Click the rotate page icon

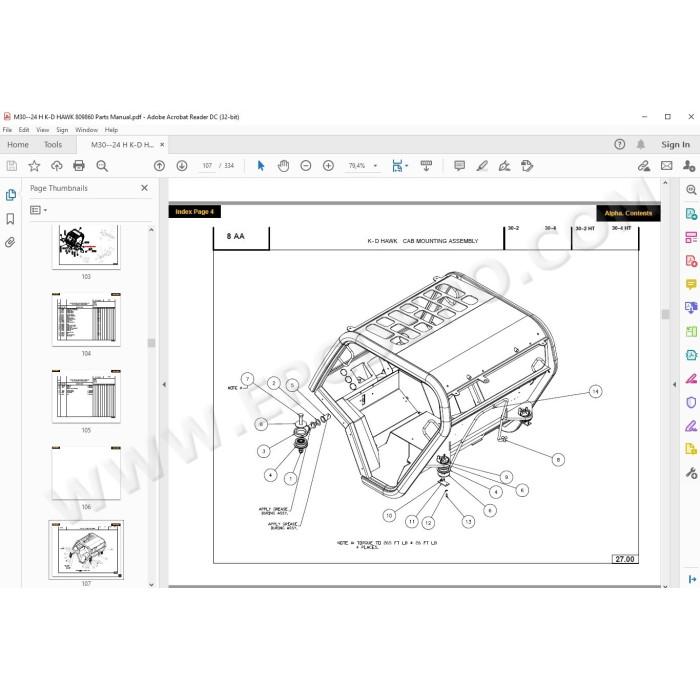(527, 166)
